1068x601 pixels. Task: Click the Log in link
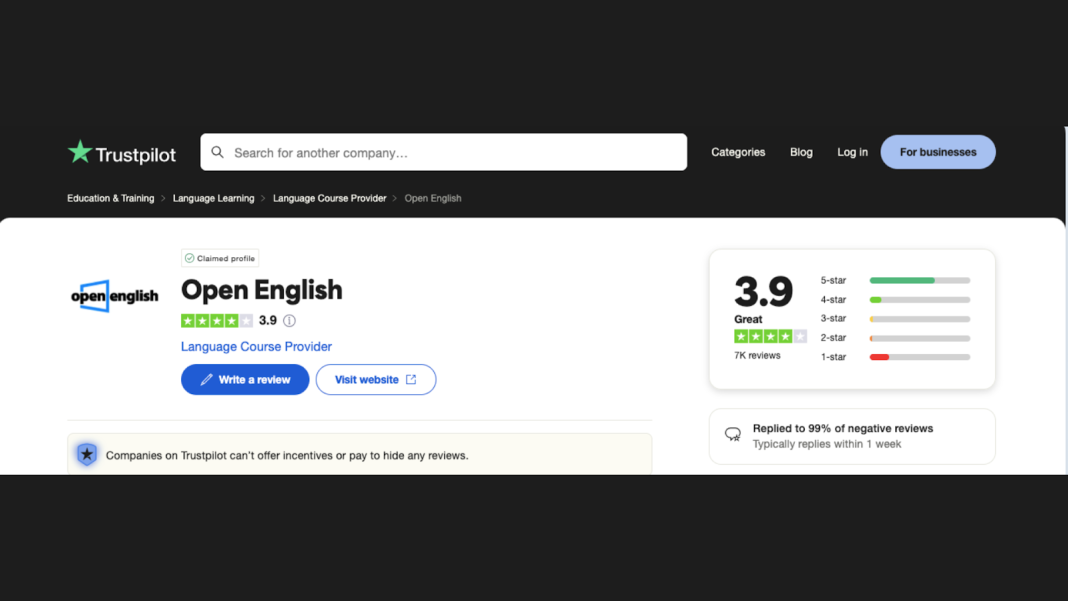point(852,152)
